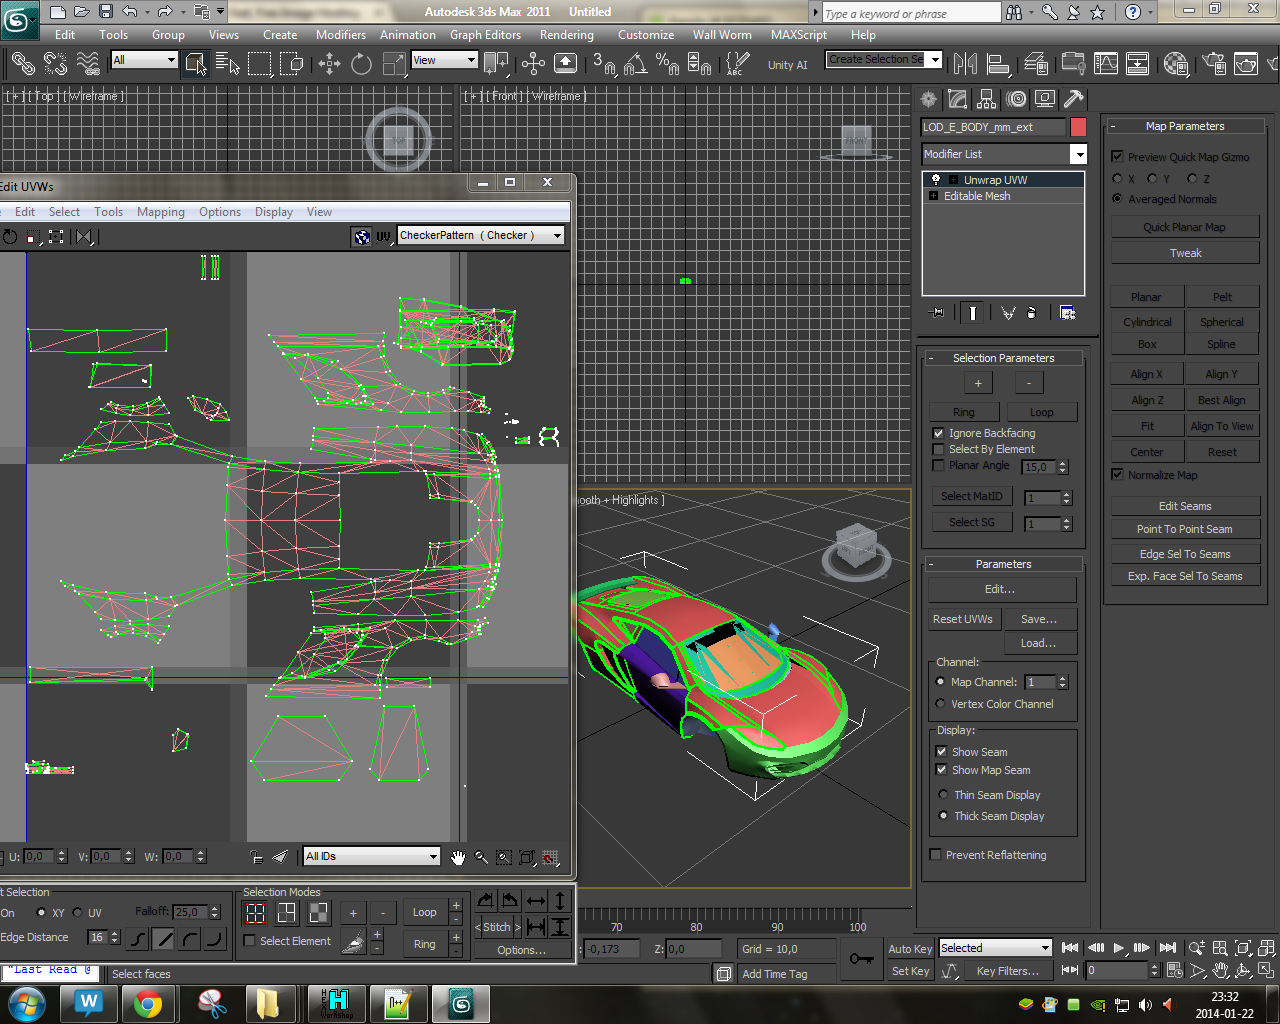Click the Pan hand tool in UV editor
Image resolution: width=1280 pixels, height=1024 pixels.
point(458,857)
